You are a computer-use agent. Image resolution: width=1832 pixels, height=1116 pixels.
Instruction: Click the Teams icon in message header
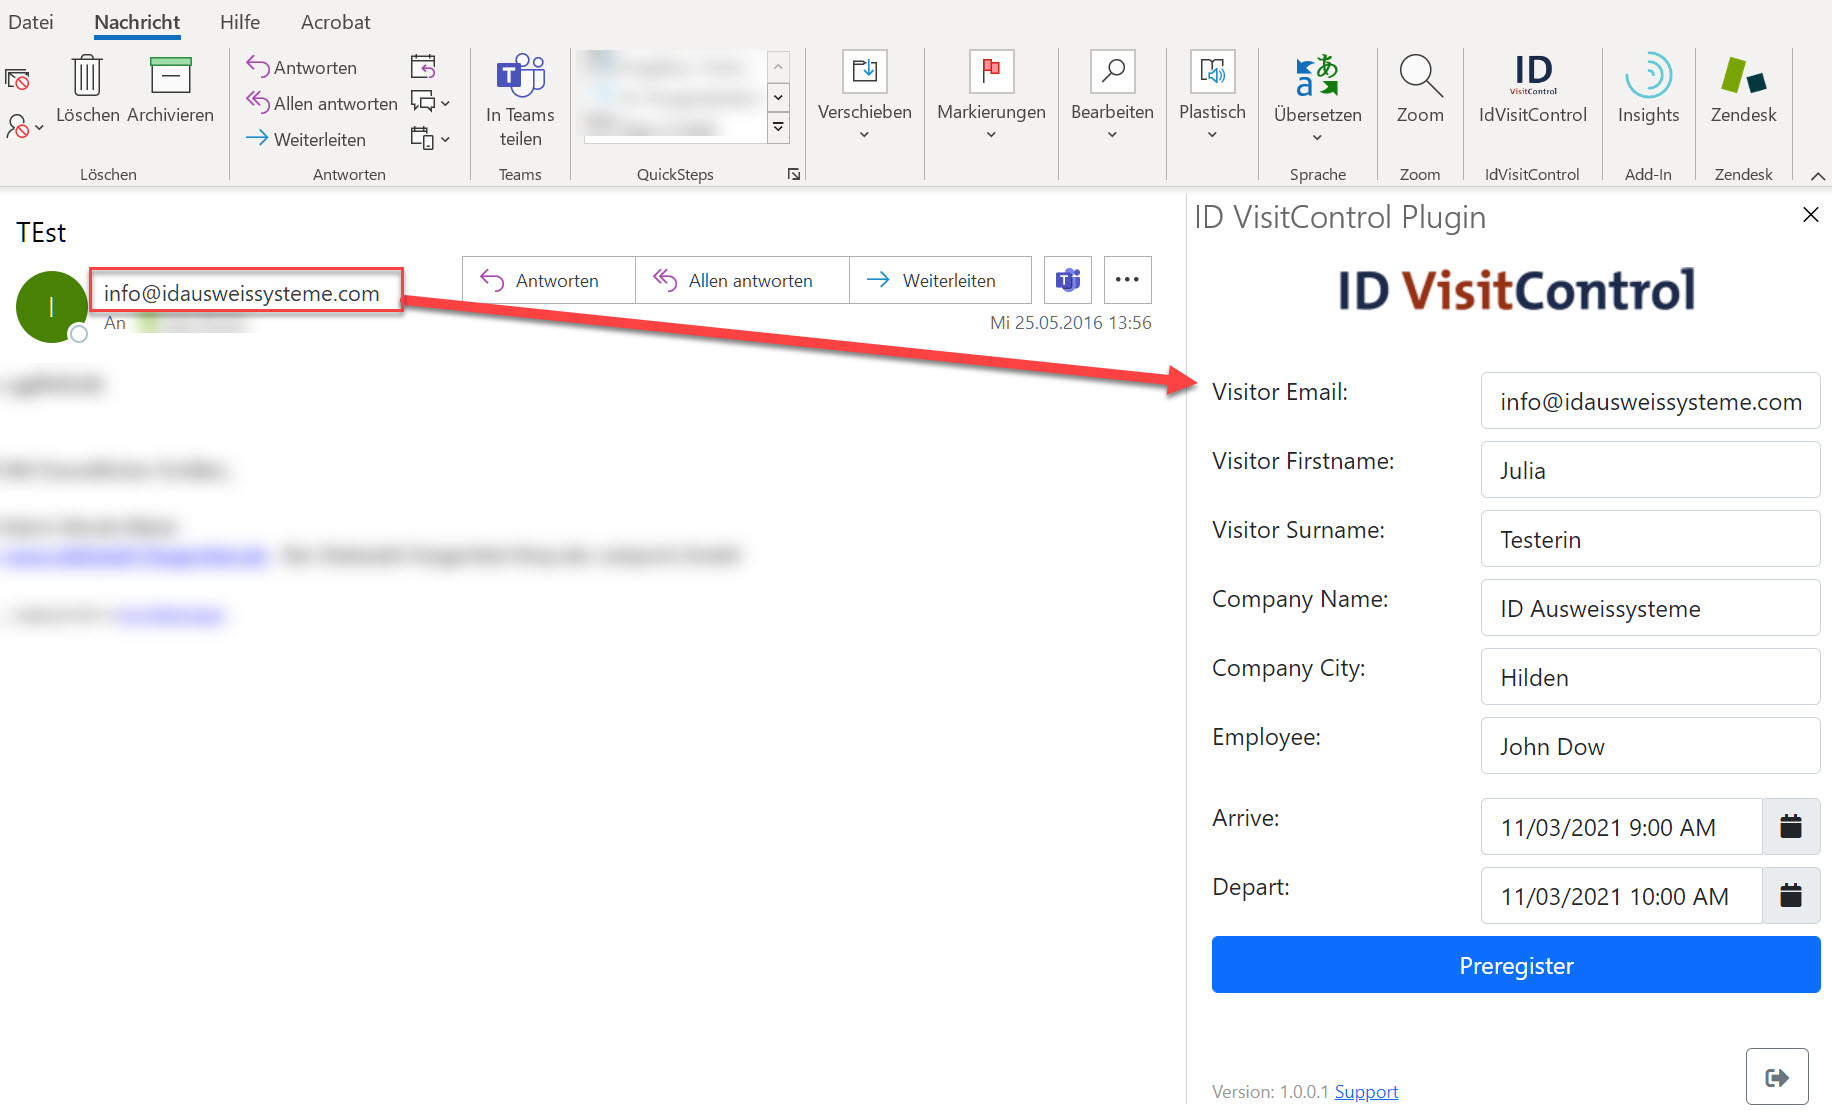tap(1068, 280)
